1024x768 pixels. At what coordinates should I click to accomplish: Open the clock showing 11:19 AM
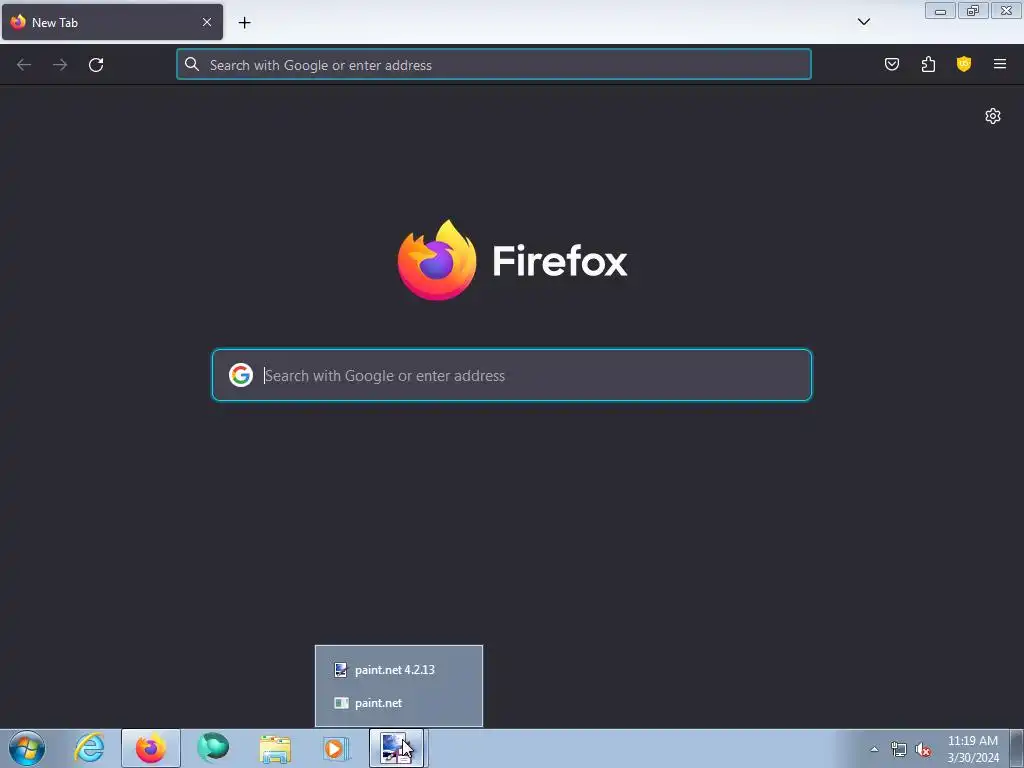[972, 749]
